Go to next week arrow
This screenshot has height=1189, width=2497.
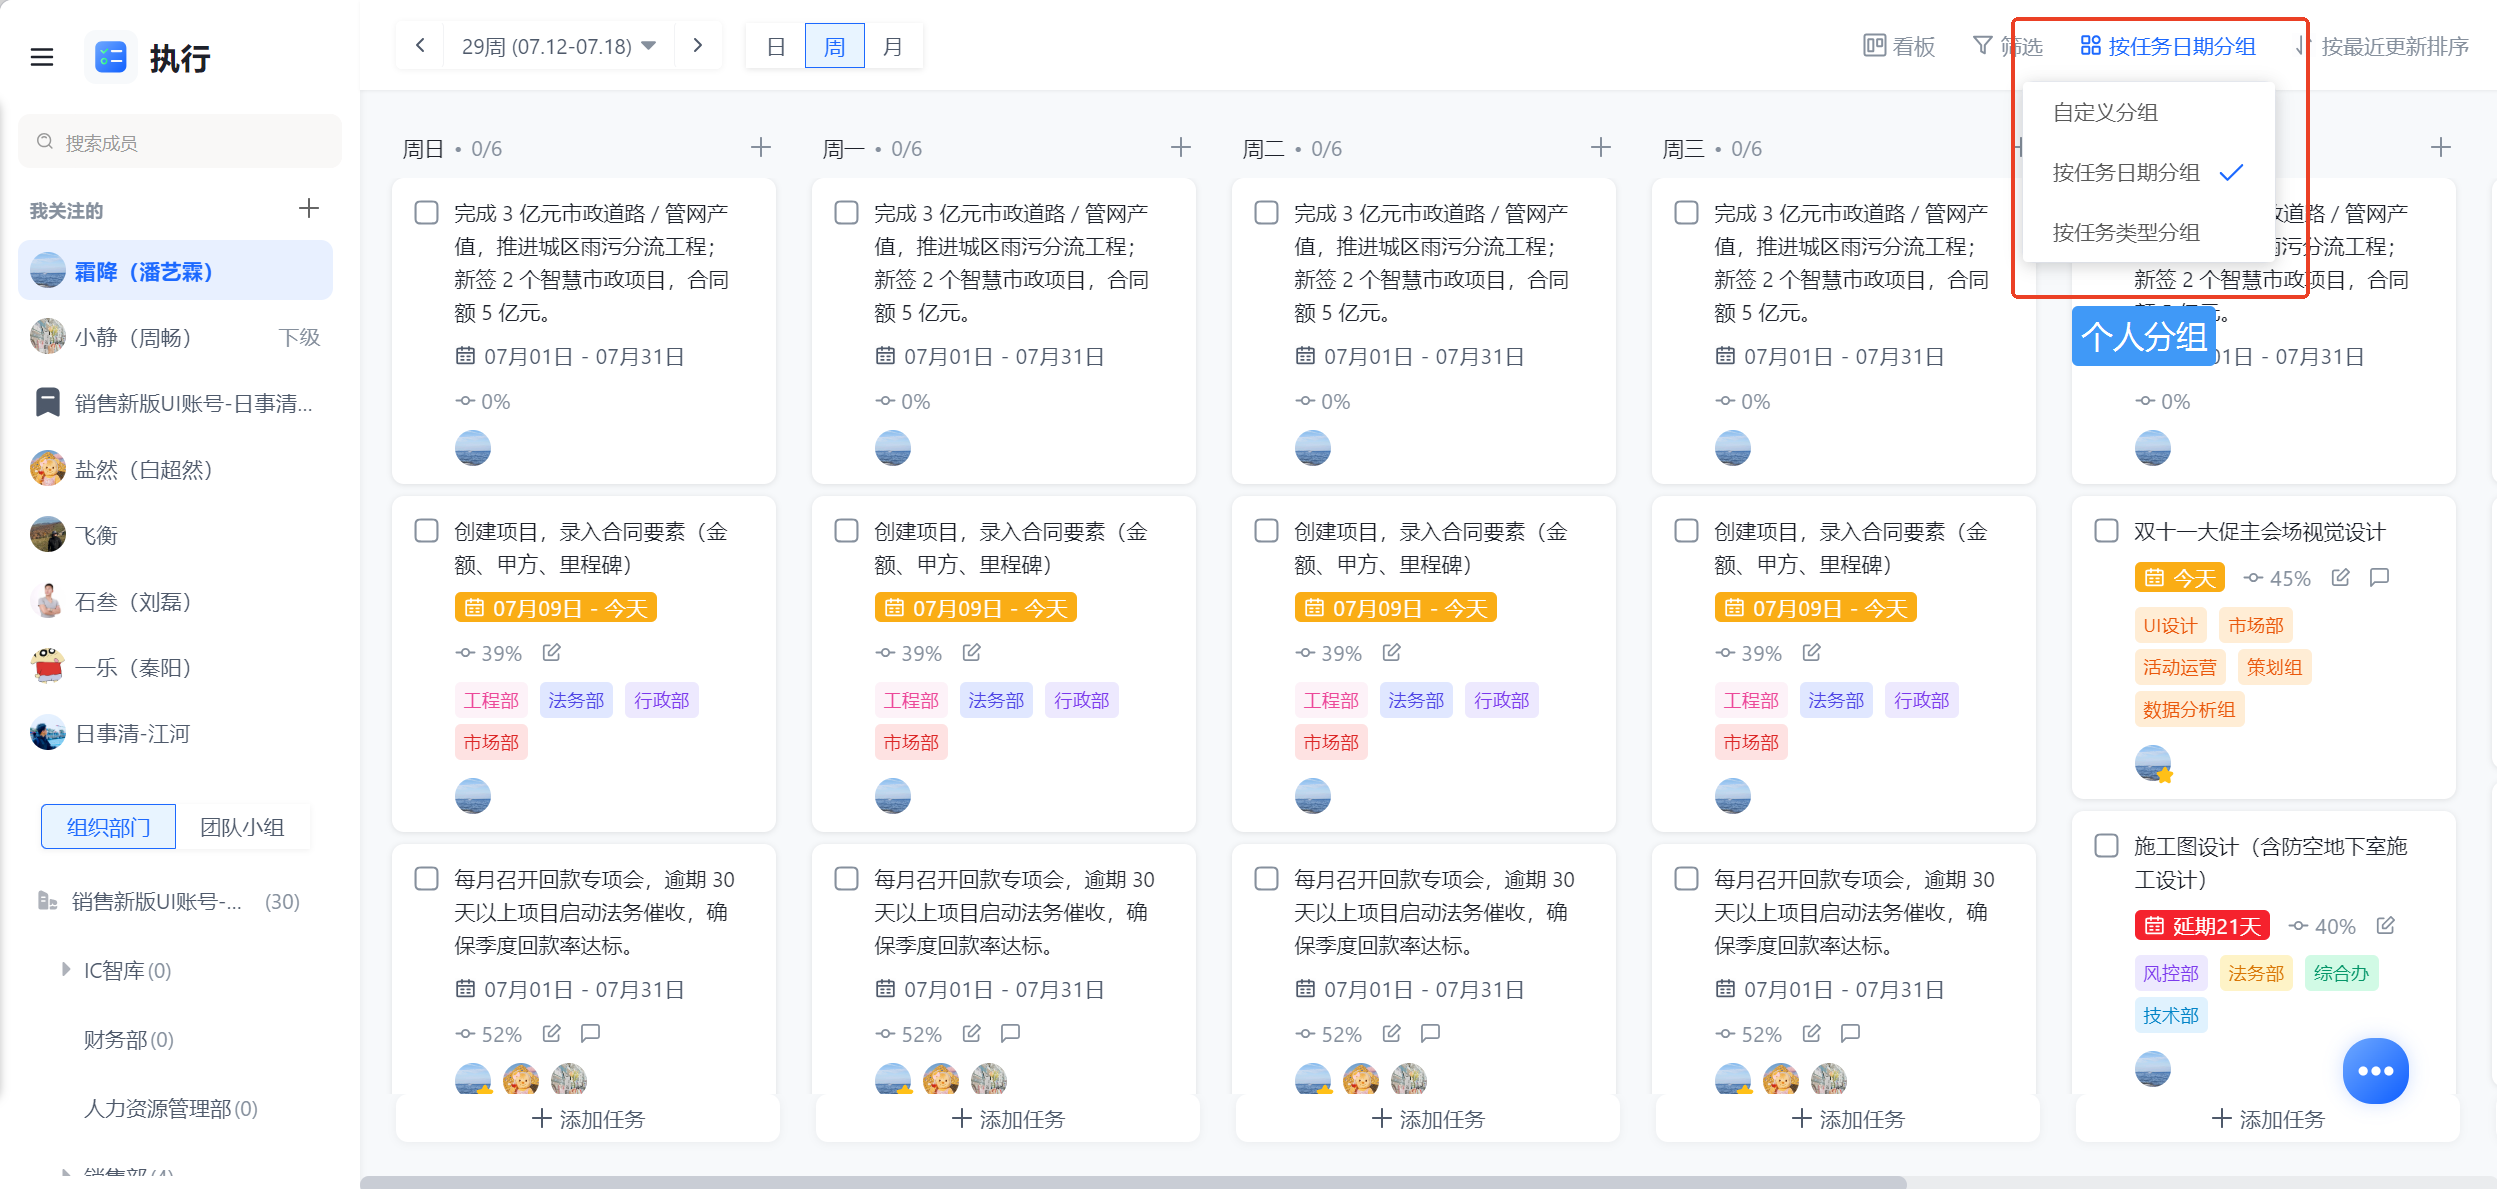pyautogui.click(x=698, y=45)
